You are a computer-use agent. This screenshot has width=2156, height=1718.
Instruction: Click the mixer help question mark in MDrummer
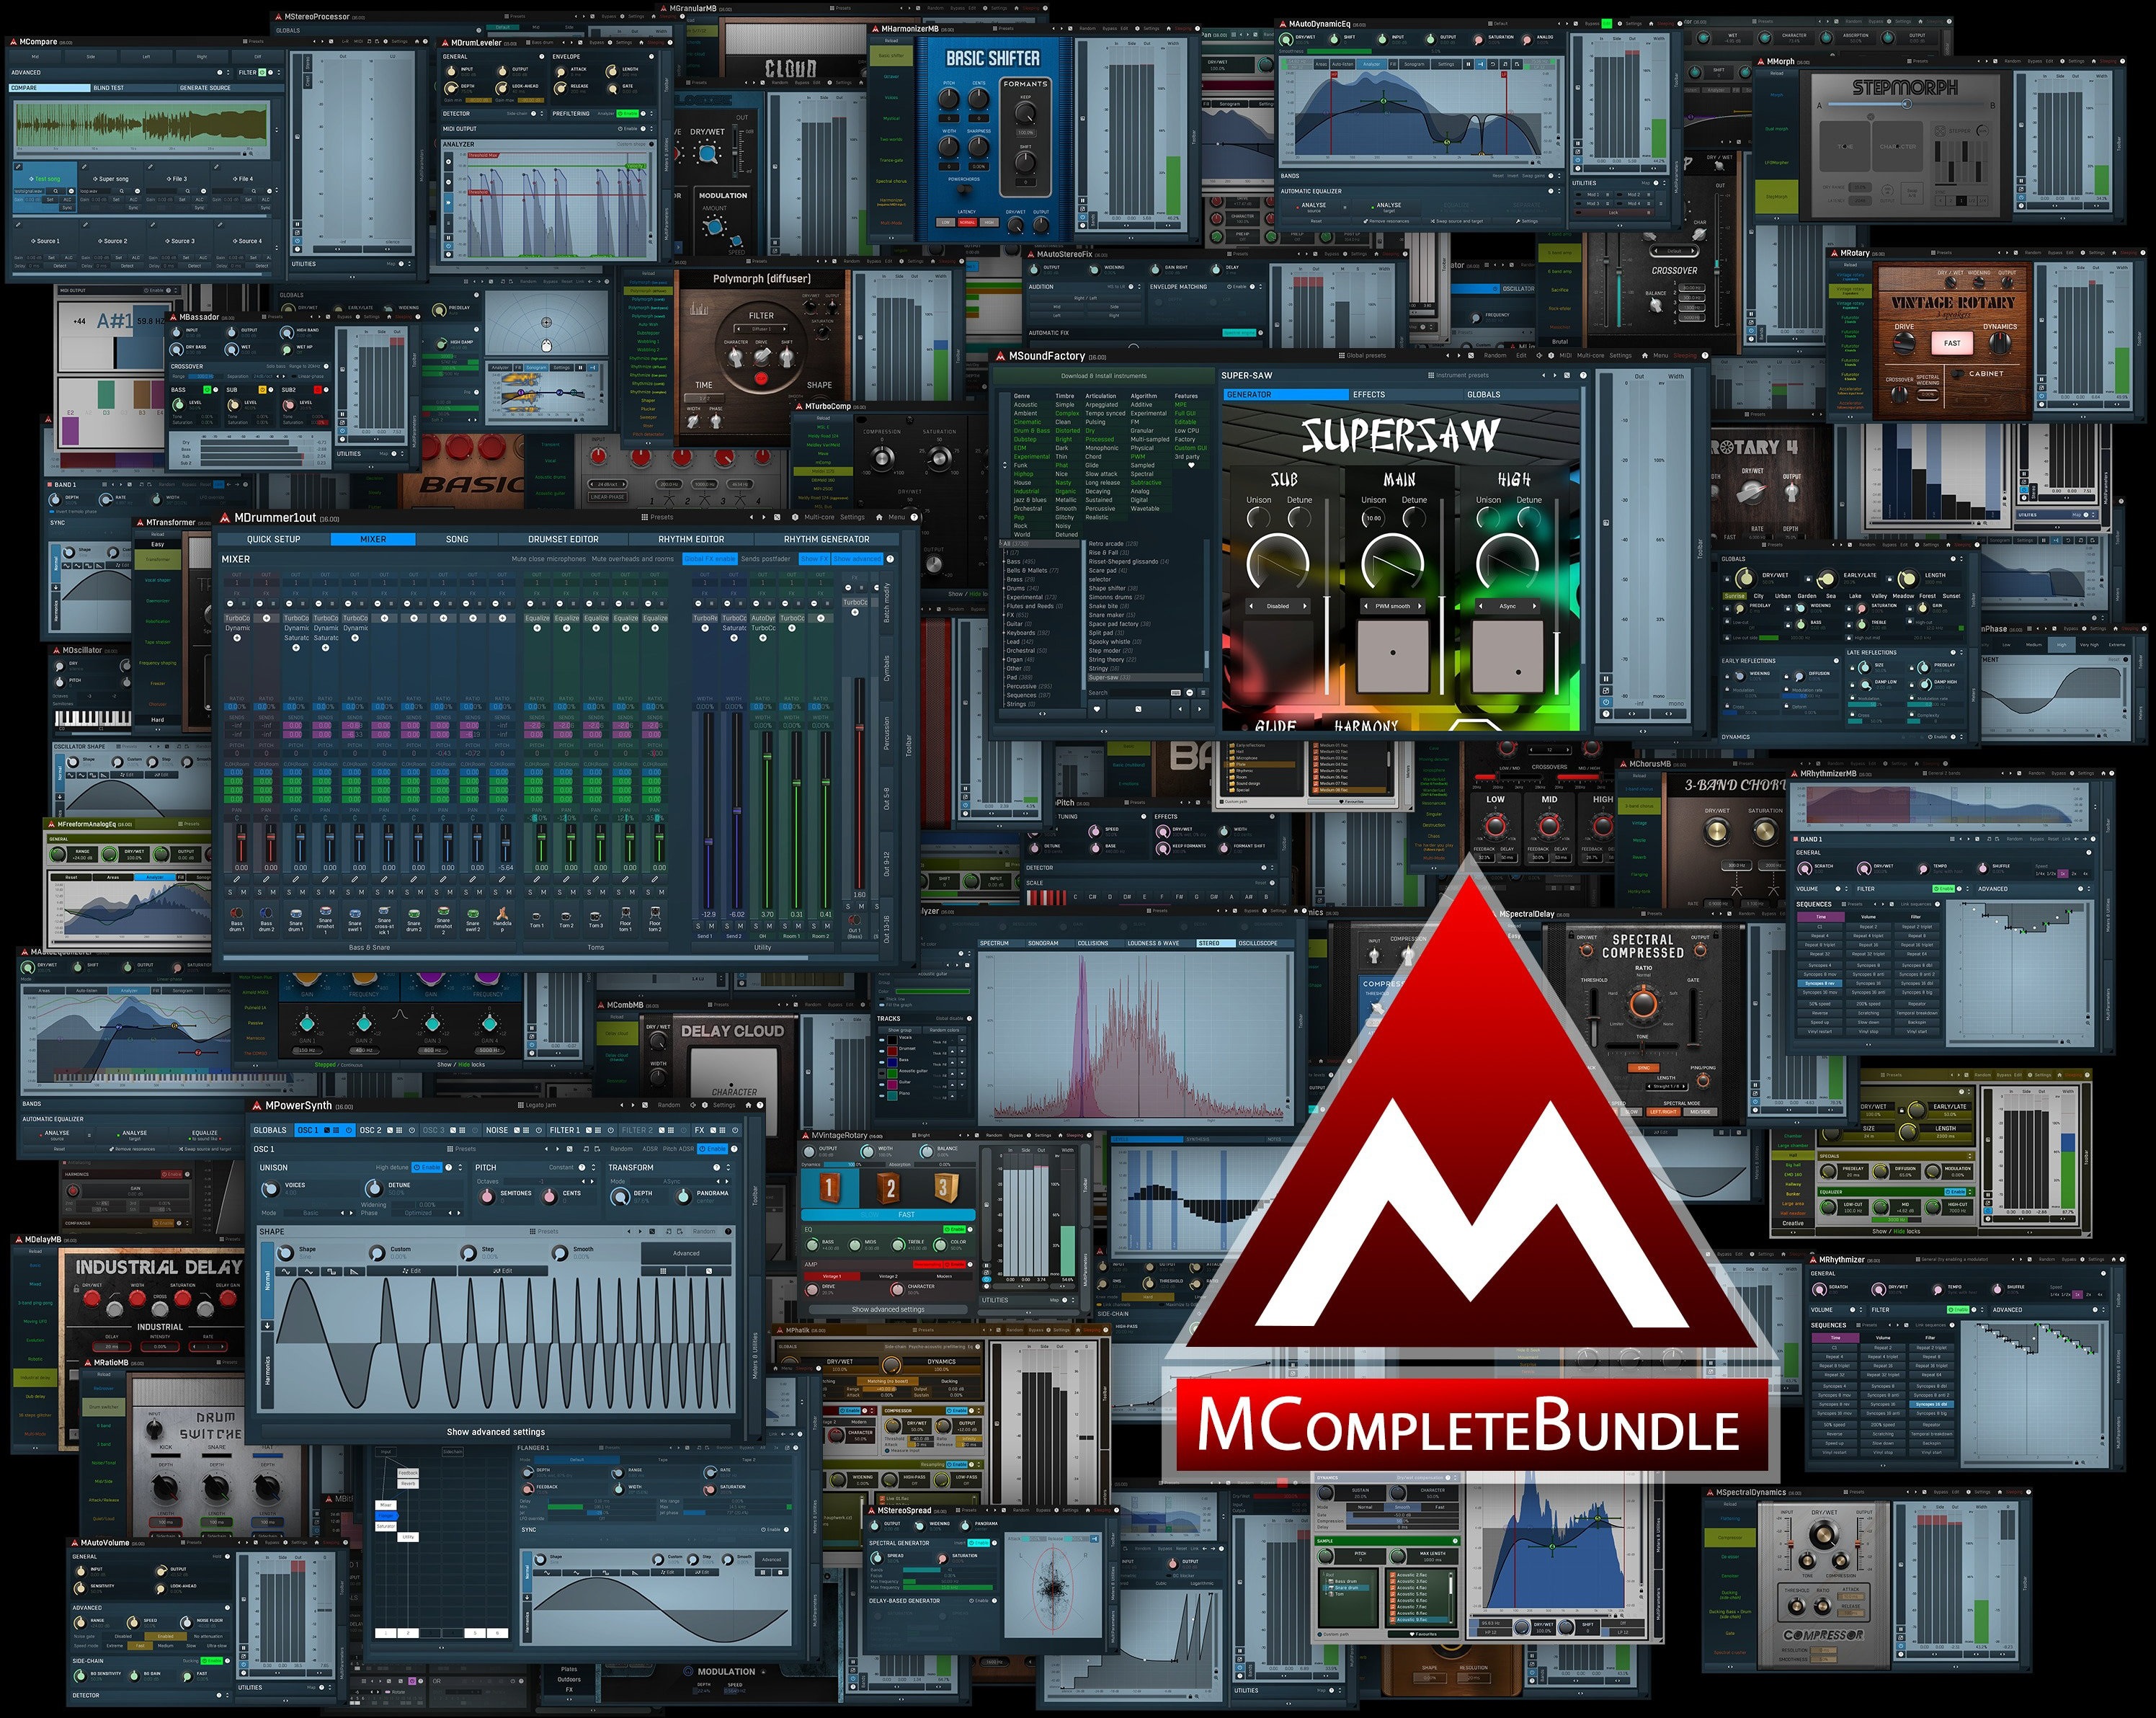(x=890, y=559)
